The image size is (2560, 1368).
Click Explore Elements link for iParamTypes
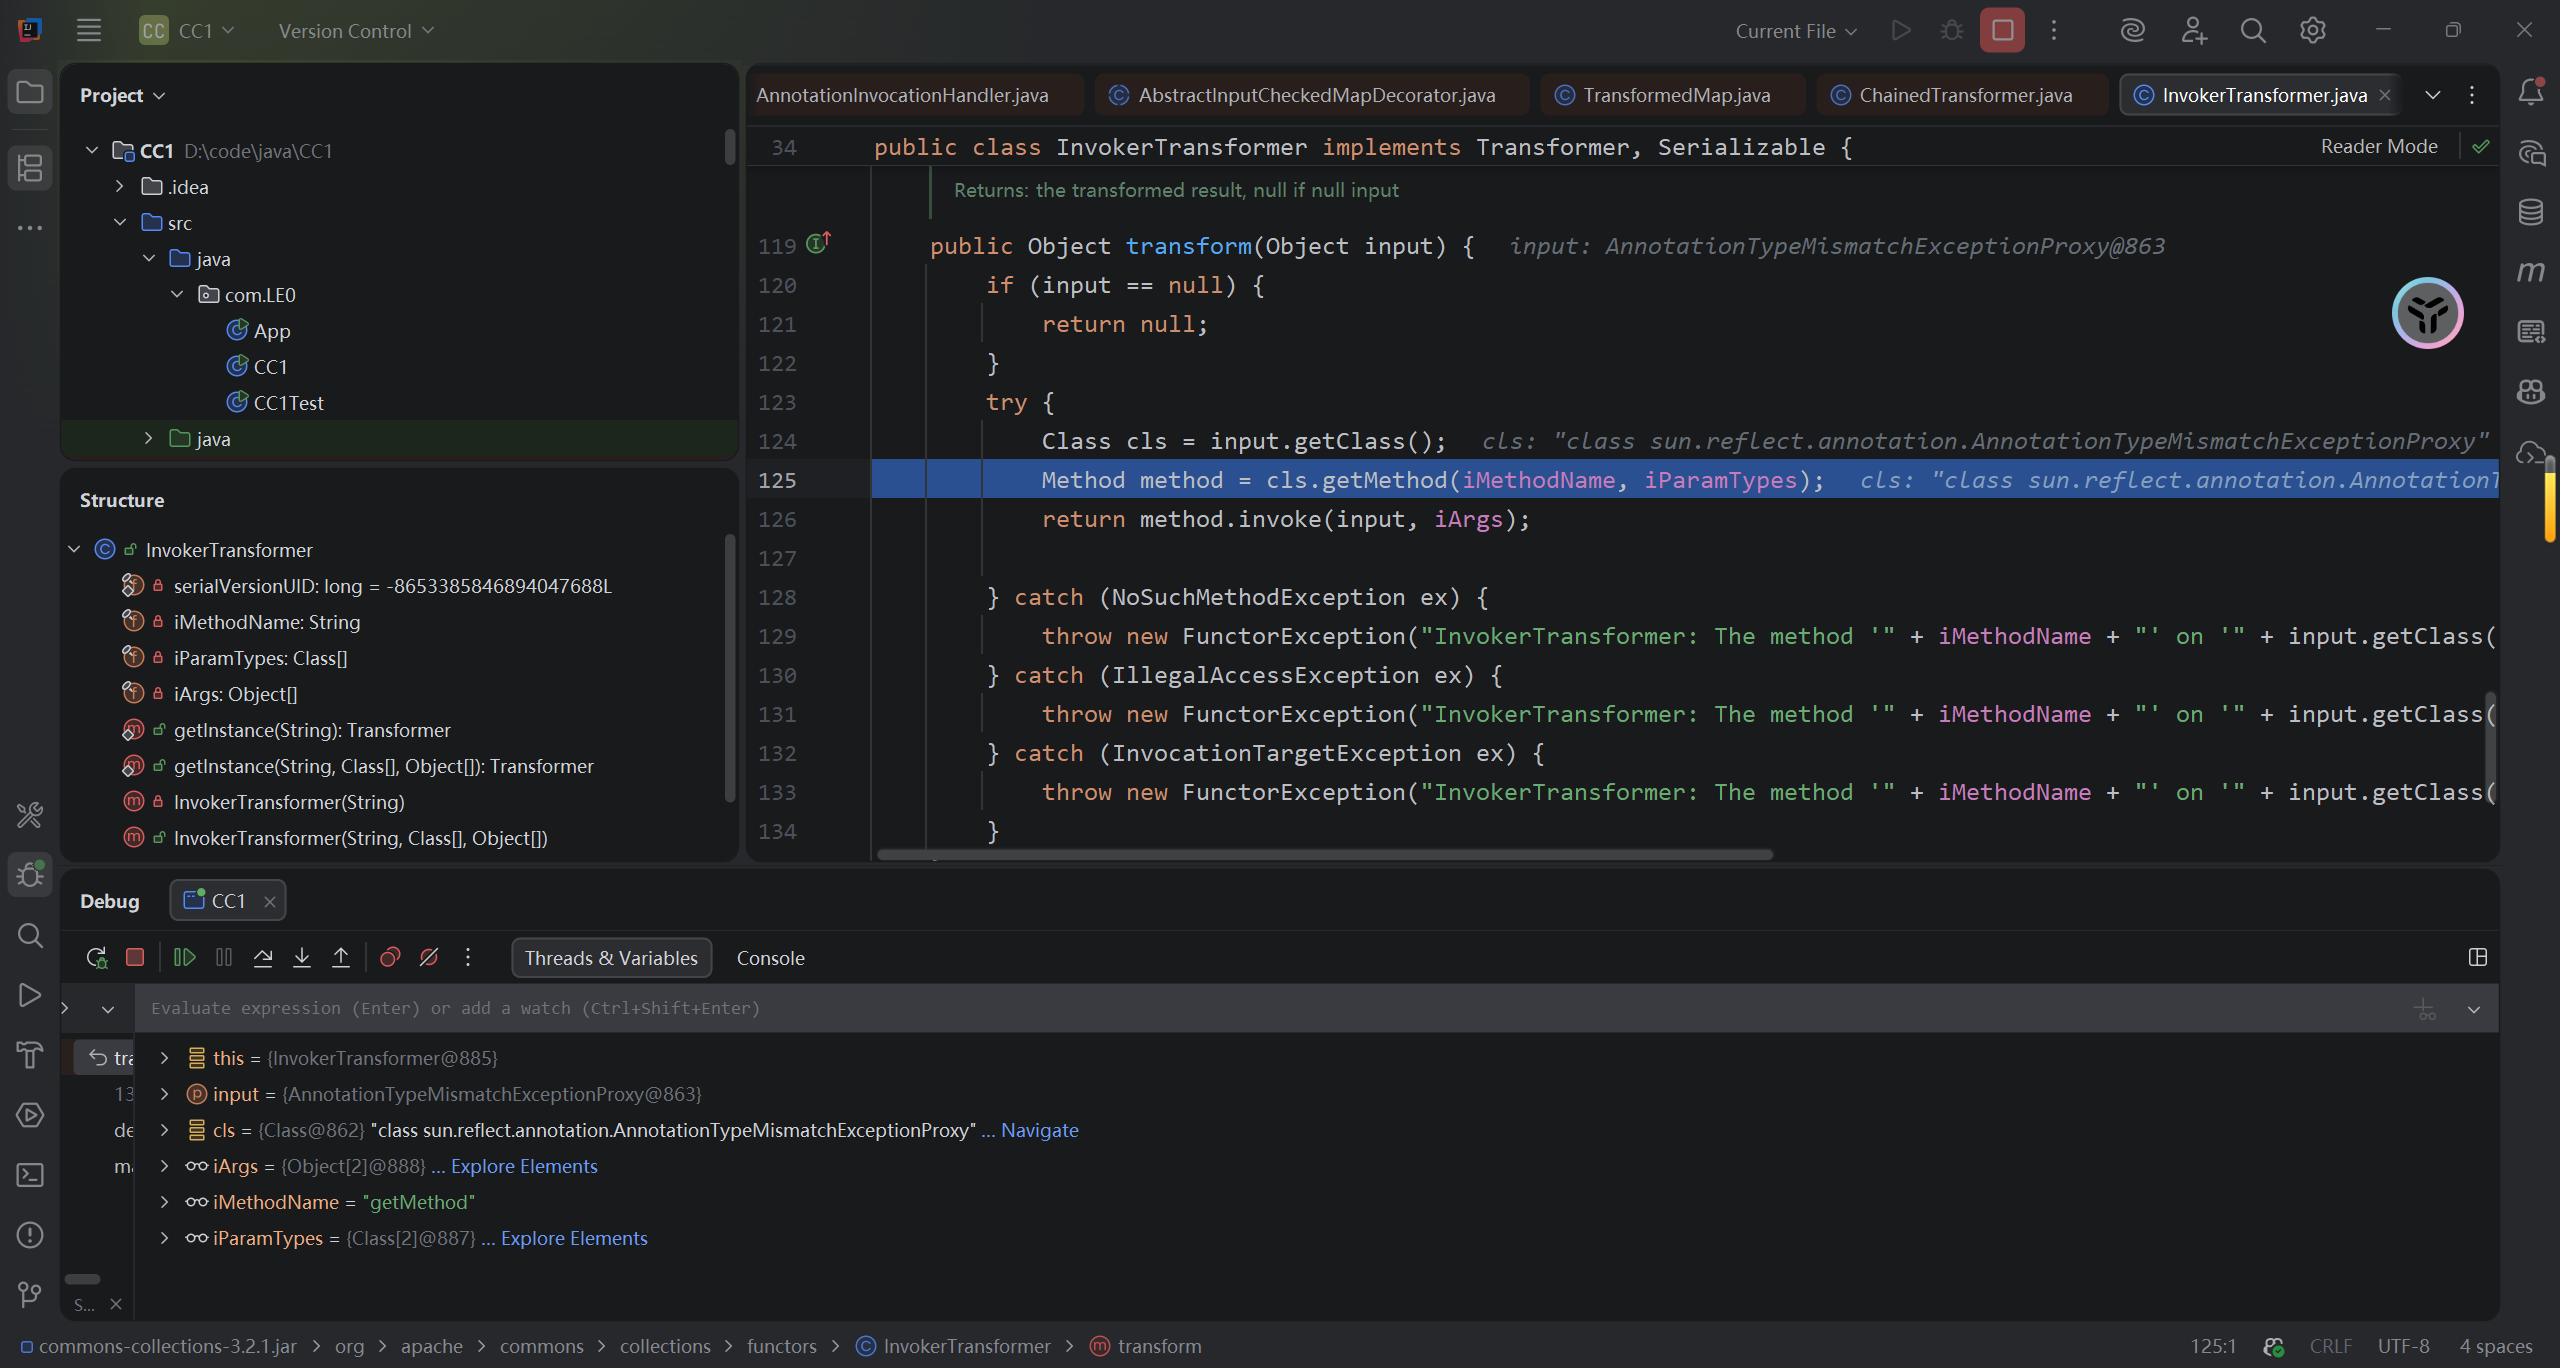[574, 1238]
